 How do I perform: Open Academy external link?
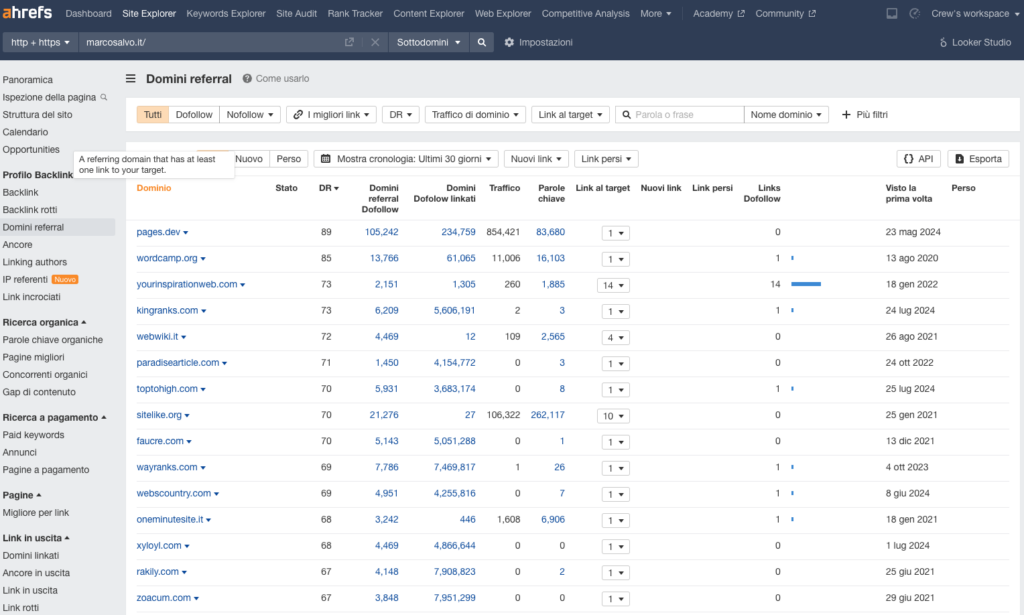click(718, 13)
